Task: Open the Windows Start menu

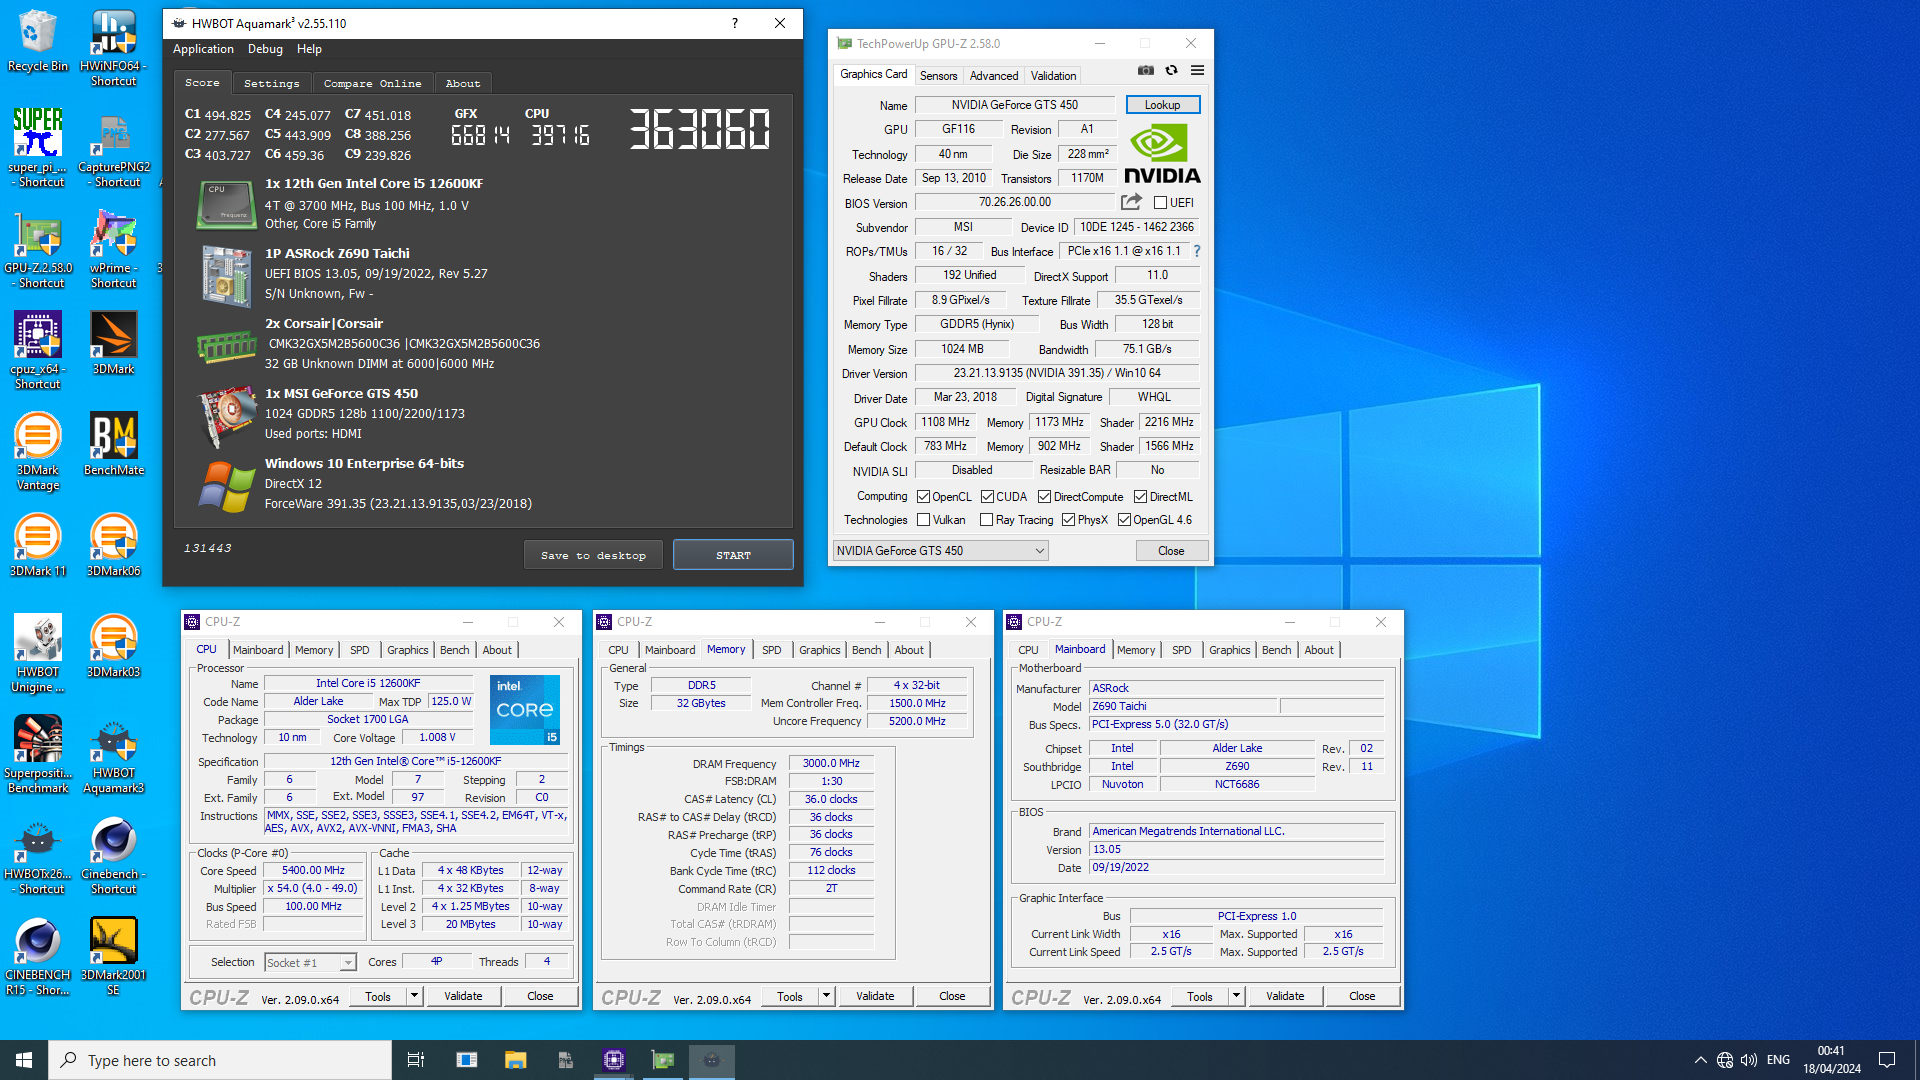Action: click(x=24, y=1060)
